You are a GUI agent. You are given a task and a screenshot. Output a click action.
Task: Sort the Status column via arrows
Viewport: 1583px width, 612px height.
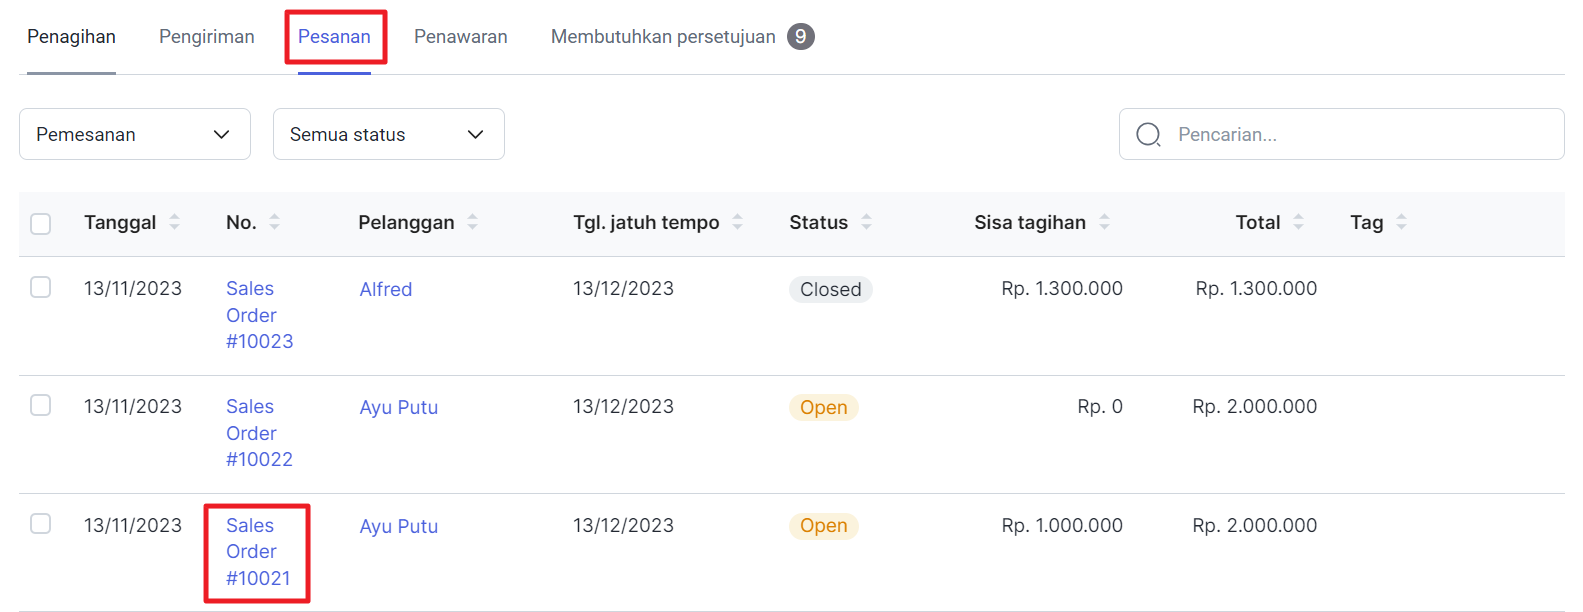pos(867,222)
